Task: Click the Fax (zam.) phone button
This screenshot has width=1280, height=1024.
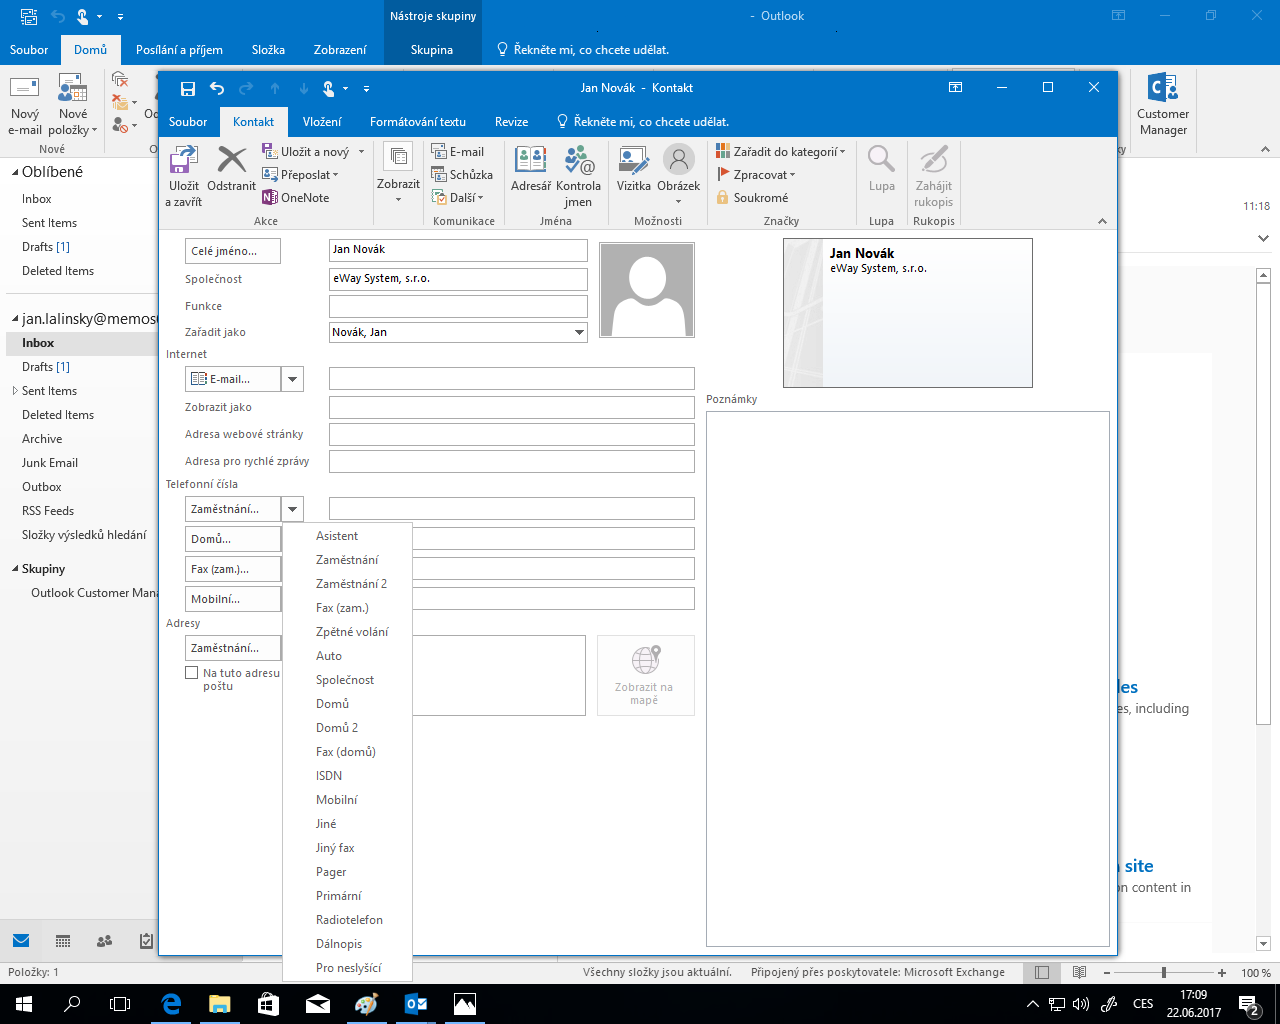Action: click(x=233, y=569)
